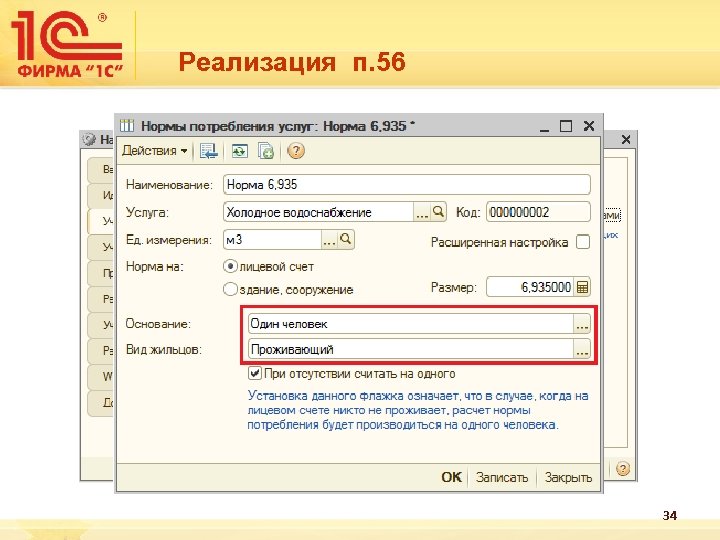Screen dimensions: 720x540
Task: Click the magnifier icon beside Услуга field
Action: [x=439, y=212]
